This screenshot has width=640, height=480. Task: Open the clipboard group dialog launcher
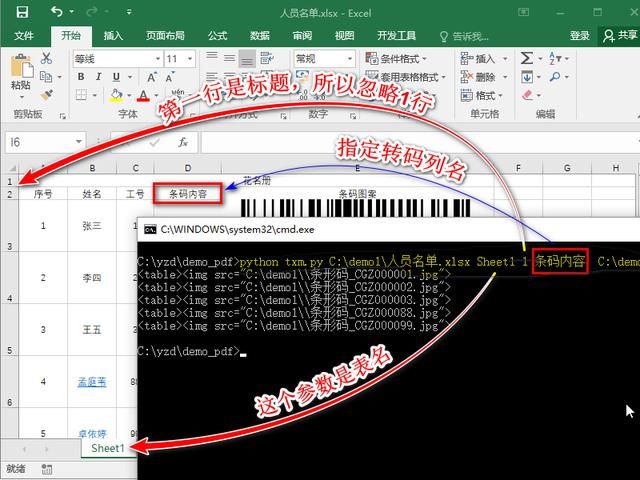(x=62, y=116)
